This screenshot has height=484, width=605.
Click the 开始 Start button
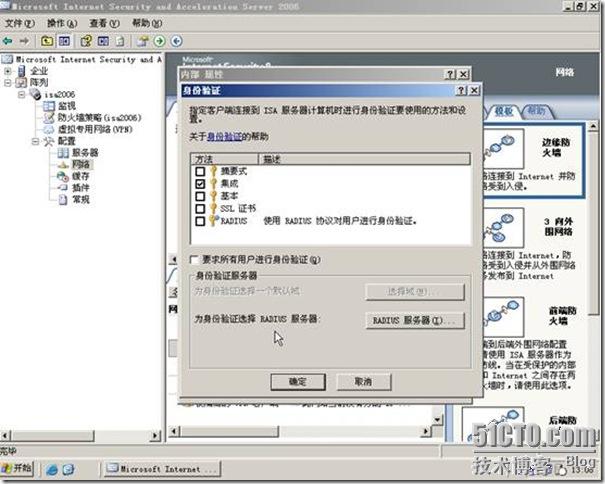point(17,469)
